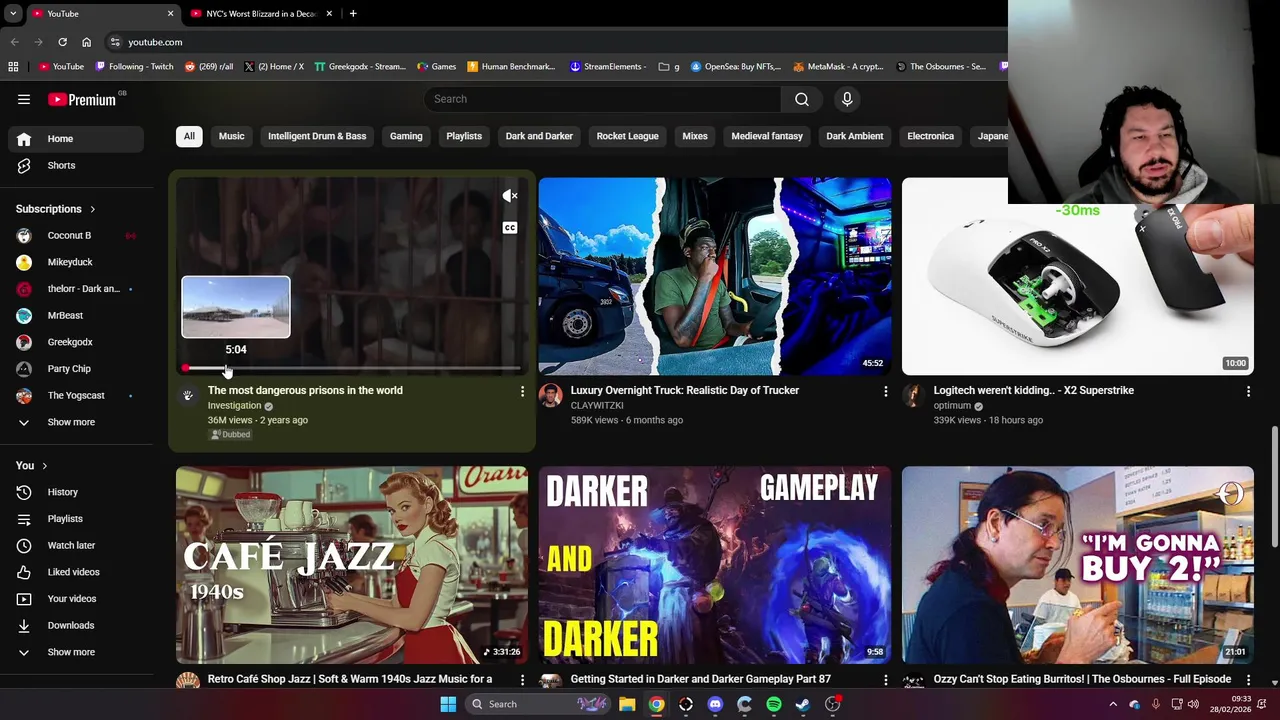Go to Home in sidebar
This screenshot has height=720, width=1280.
tap(76, 139)
